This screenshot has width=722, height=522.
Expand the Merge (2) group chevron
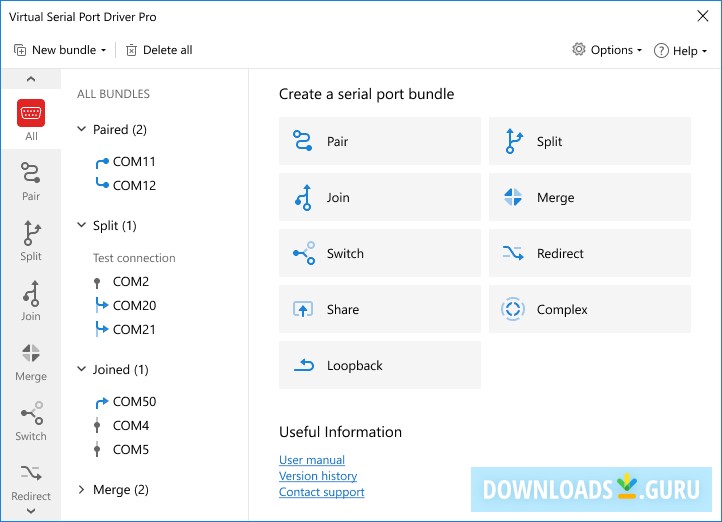point(82,489)
